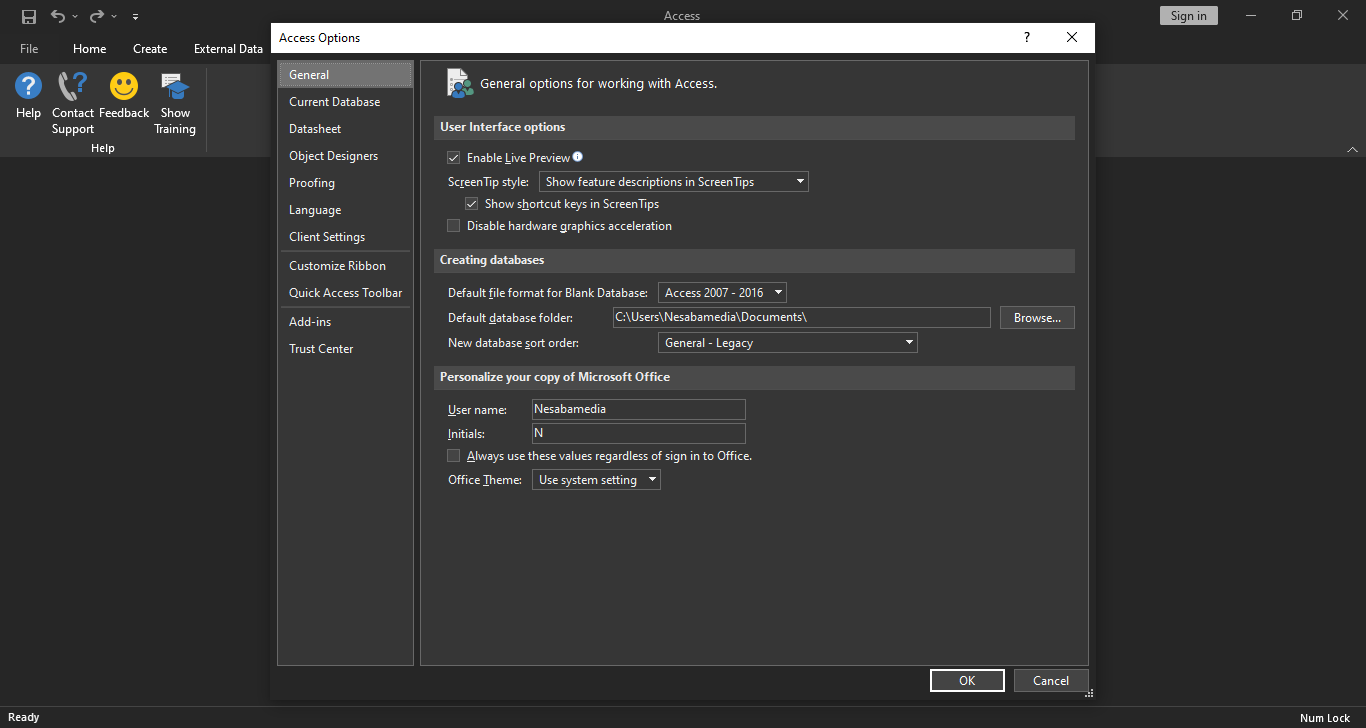Click the Undo arrow icon
The image size is (1366, 728).
tap(58, 16)
